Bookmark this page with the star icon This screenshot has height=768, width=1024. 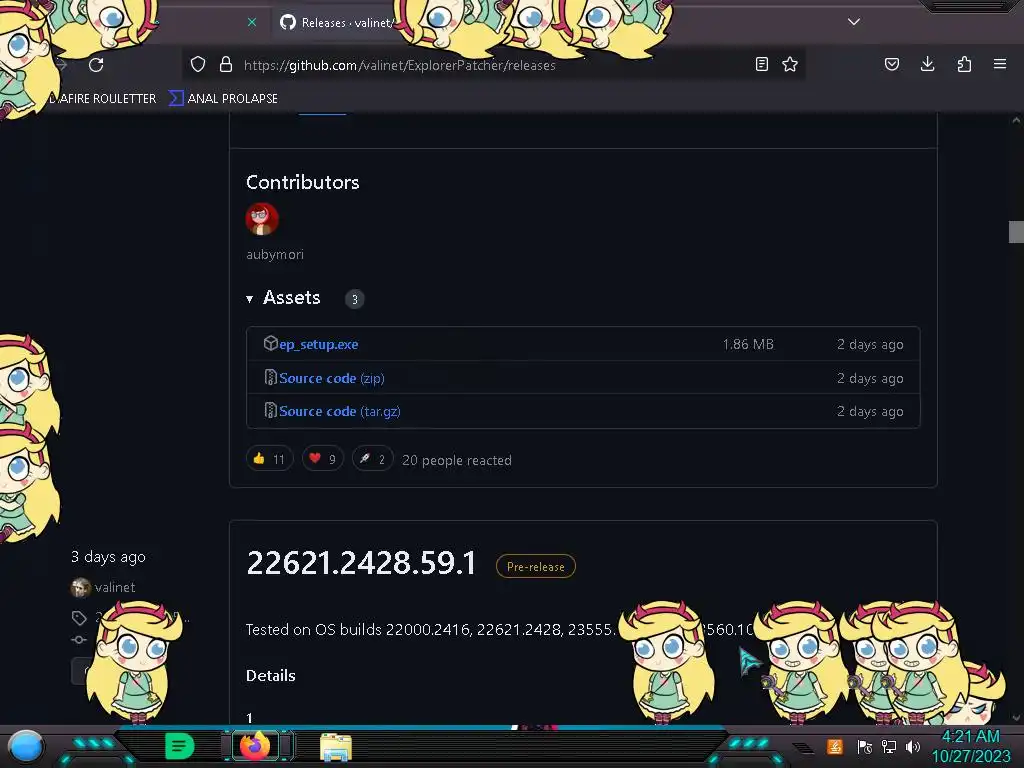[x=790, y=64]
